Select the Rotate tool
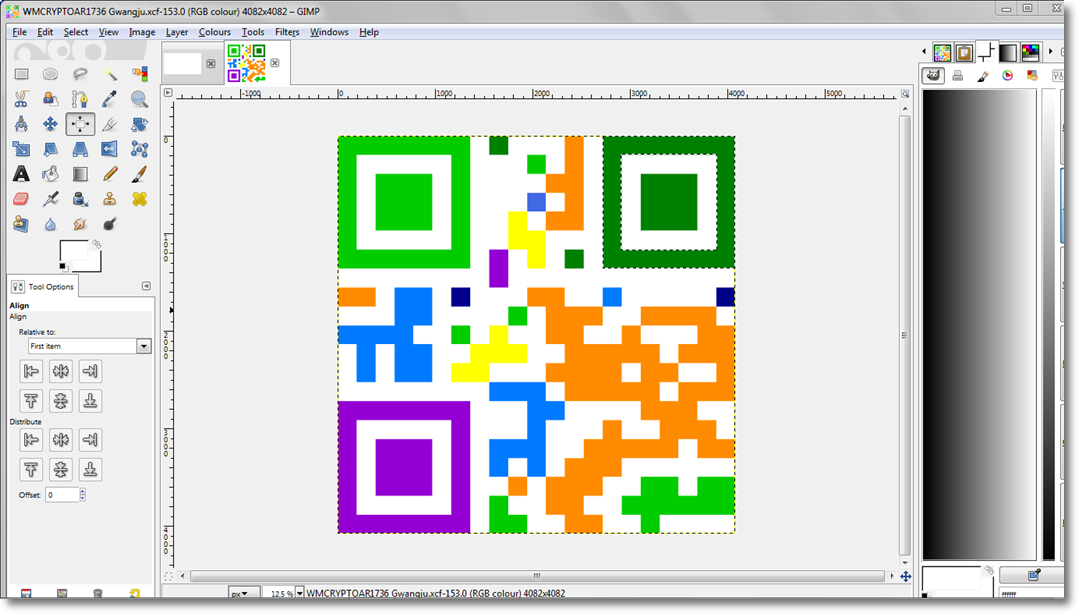 pyautogui.click(x=139, y=124)
